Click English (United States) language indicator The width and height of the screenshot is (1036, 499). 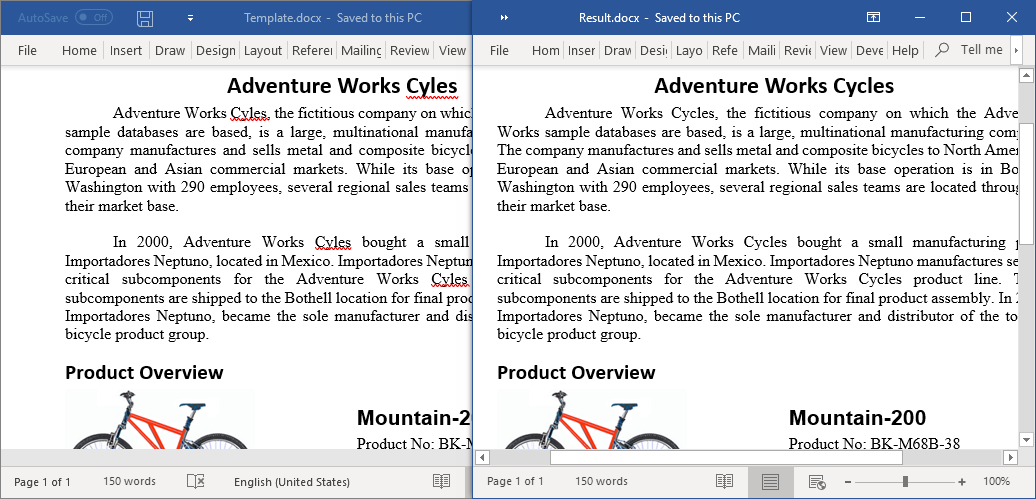tap(292, 482)
